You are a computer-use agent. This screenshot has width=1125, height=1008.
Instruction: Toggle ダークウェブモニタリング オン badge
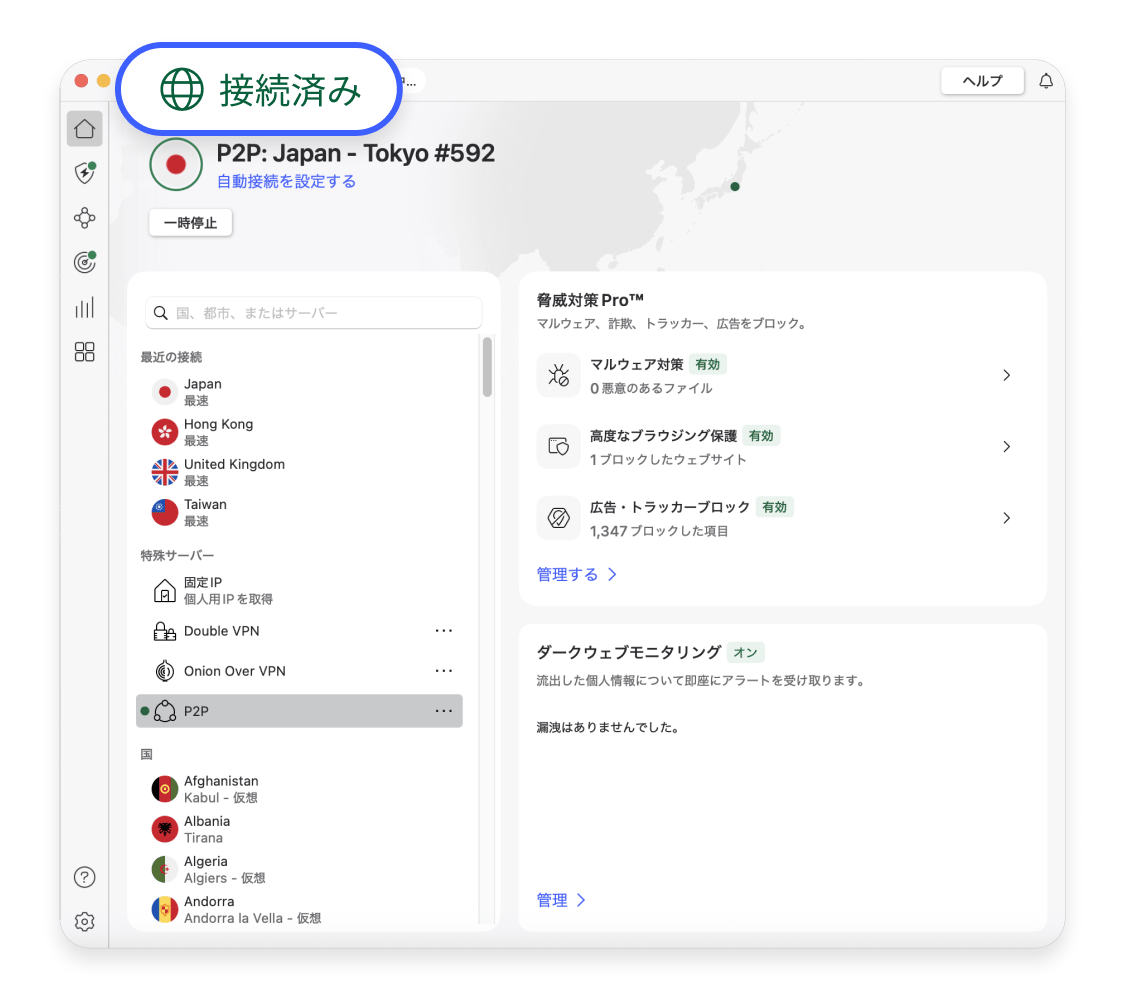click(x=746, y=651)
